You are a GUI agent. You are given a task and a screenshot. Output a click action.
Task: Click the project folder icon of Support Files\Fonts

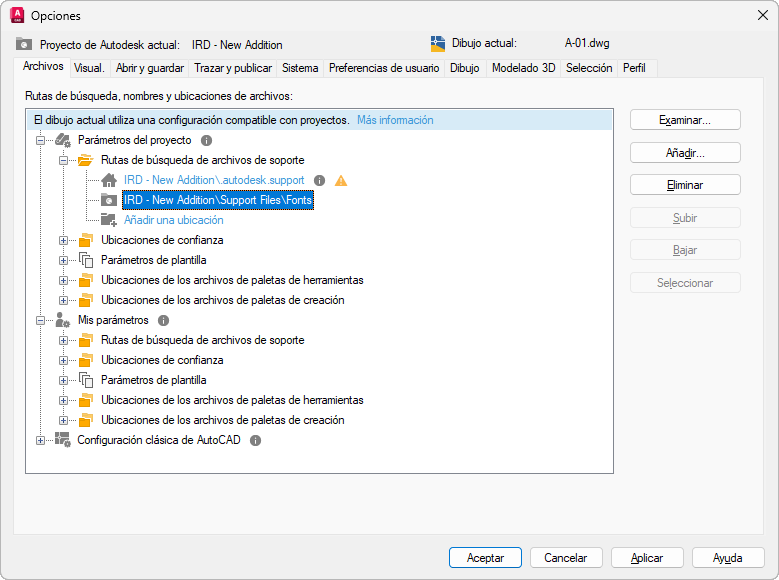click(x=109, y=200)
